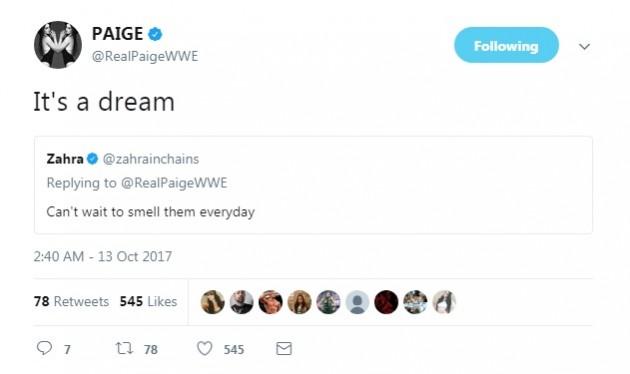630x374 pixels.
Task: Click the dark red liker avatar
Action: pyautogui.click(x=386, y=302)
